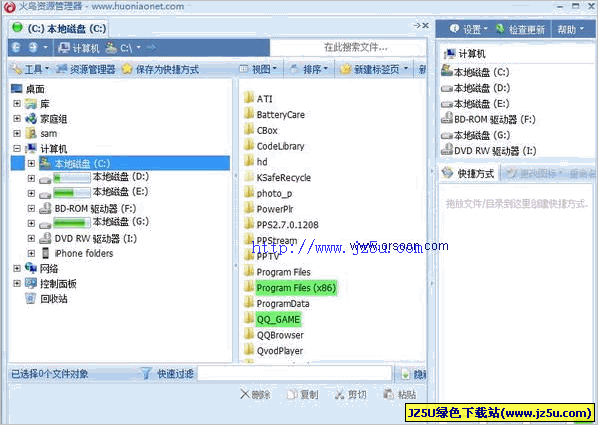Open 本地磁盘 (D:) in right panel
This screenshot has height=425, width=598.
(476, 88)
